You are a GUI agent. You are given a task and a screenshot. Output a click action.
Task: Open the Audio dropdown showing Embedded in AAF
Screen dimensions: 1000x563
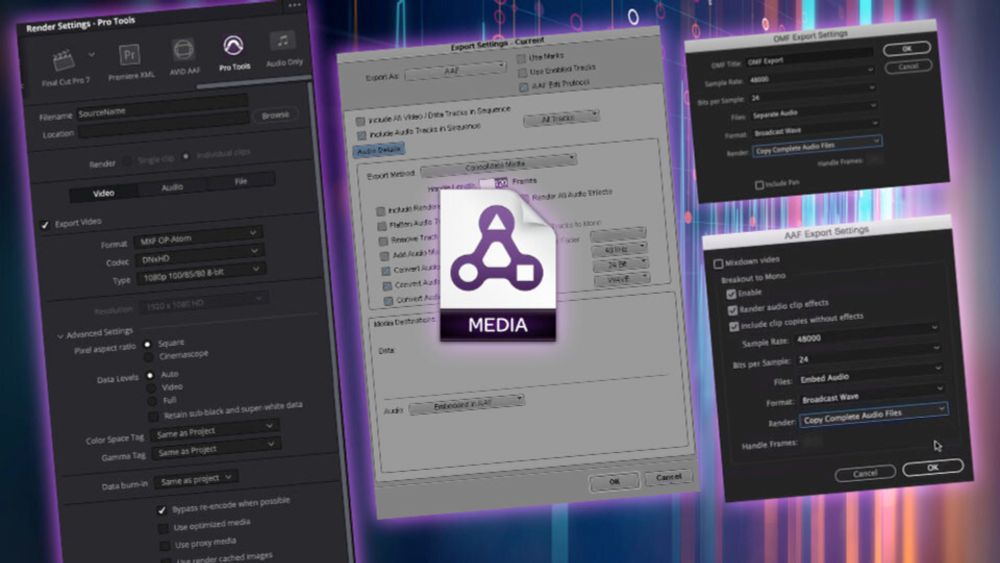(x=467, y=405)
